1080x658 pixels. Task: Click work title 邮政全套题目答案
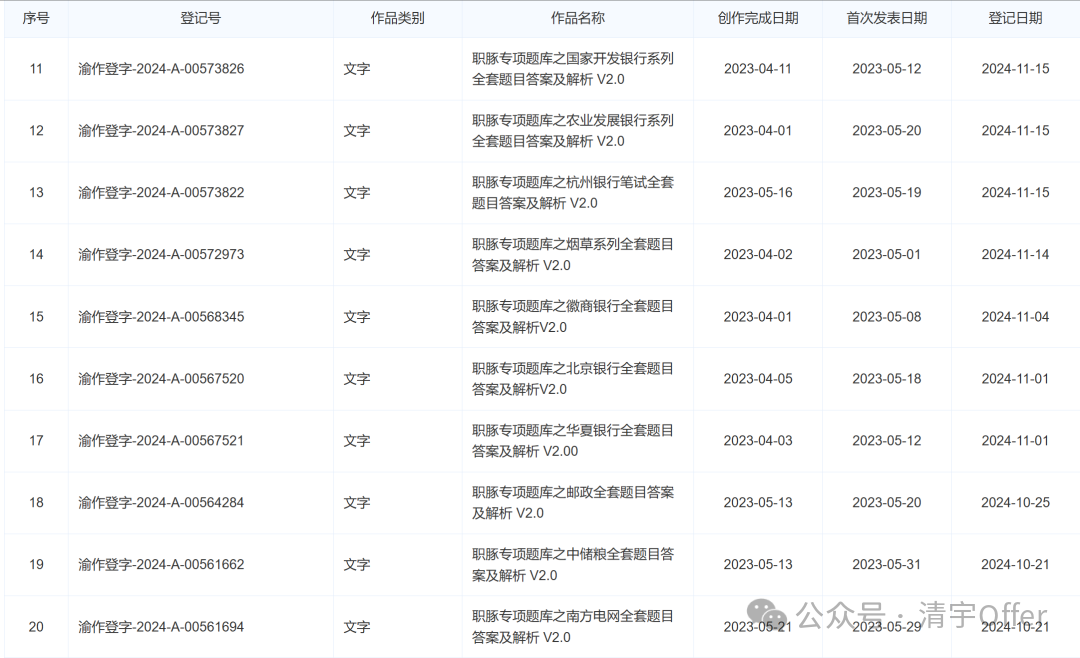click(x=573, y=503)
